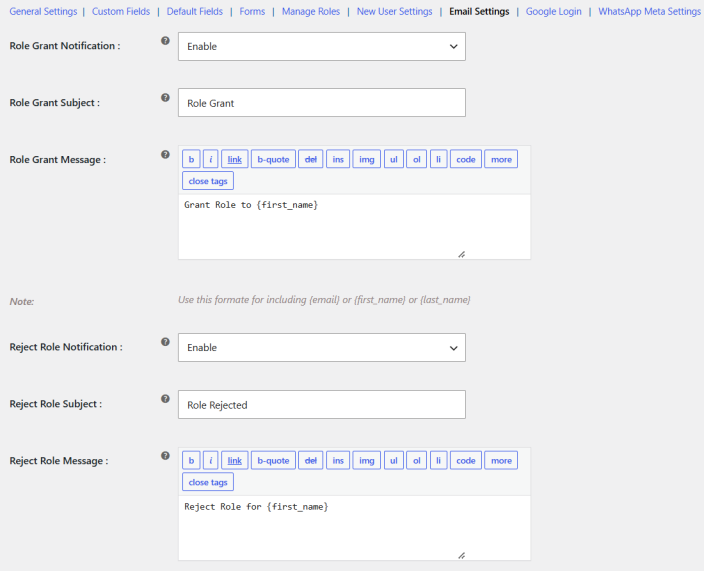This screenshot has width=704, height=571.
Task: Open the help icon beside Reject Role Notification
Action: click(x=165, y=342)
